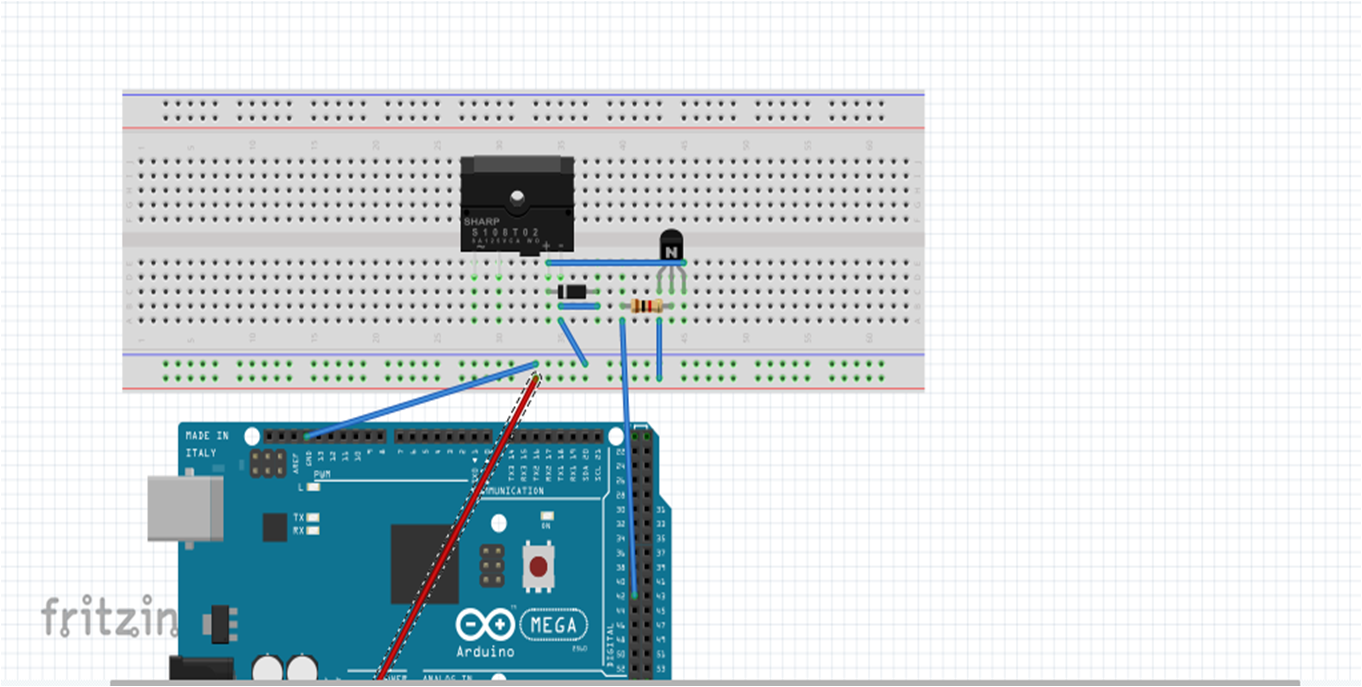
Task: Select the black diode below the relay
Action: pyautogui.click(x=574, y=290)
